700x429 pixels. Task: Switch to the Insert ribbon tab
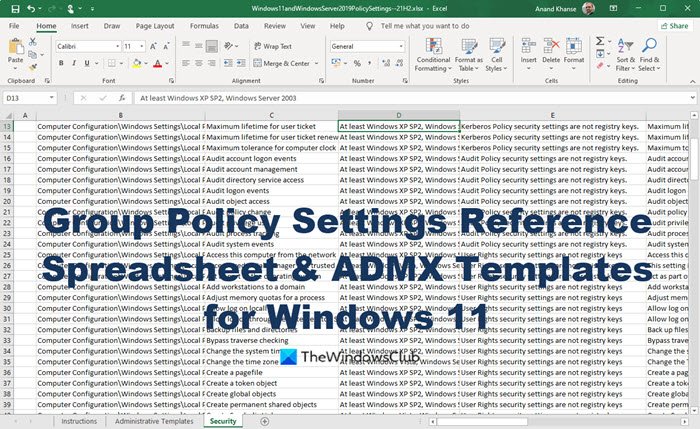(x=79, y=26)
